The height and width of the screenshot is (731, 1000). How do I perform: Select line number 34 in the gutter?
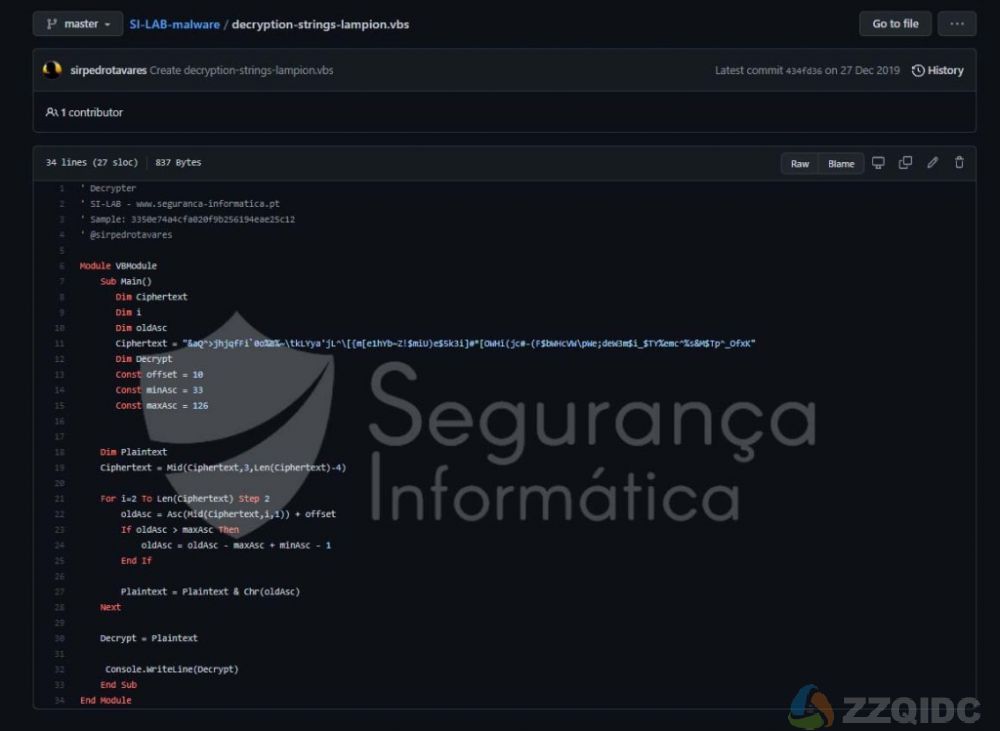pos(59,700)
